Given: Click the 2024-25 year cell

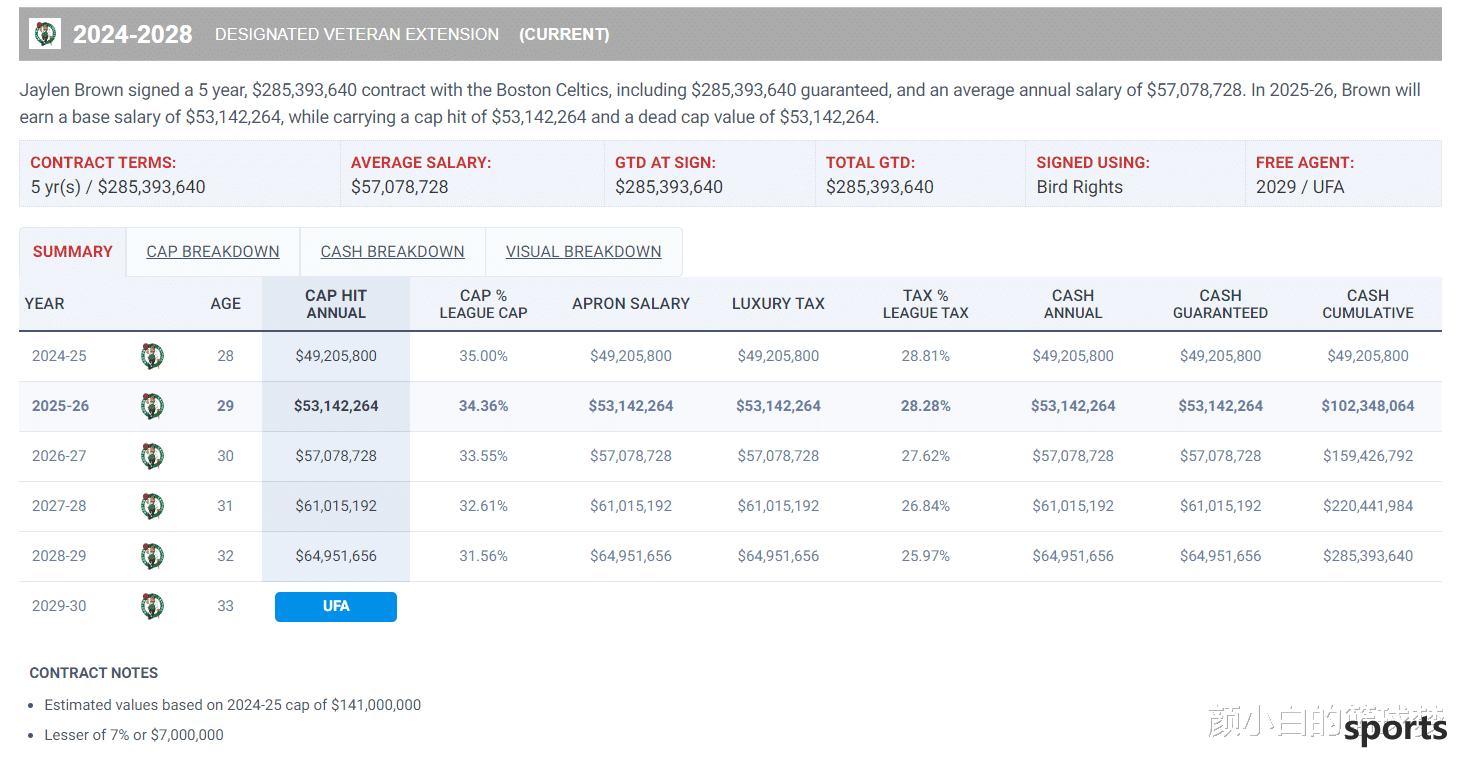Looking at the screenshot, I should [59, 356].
